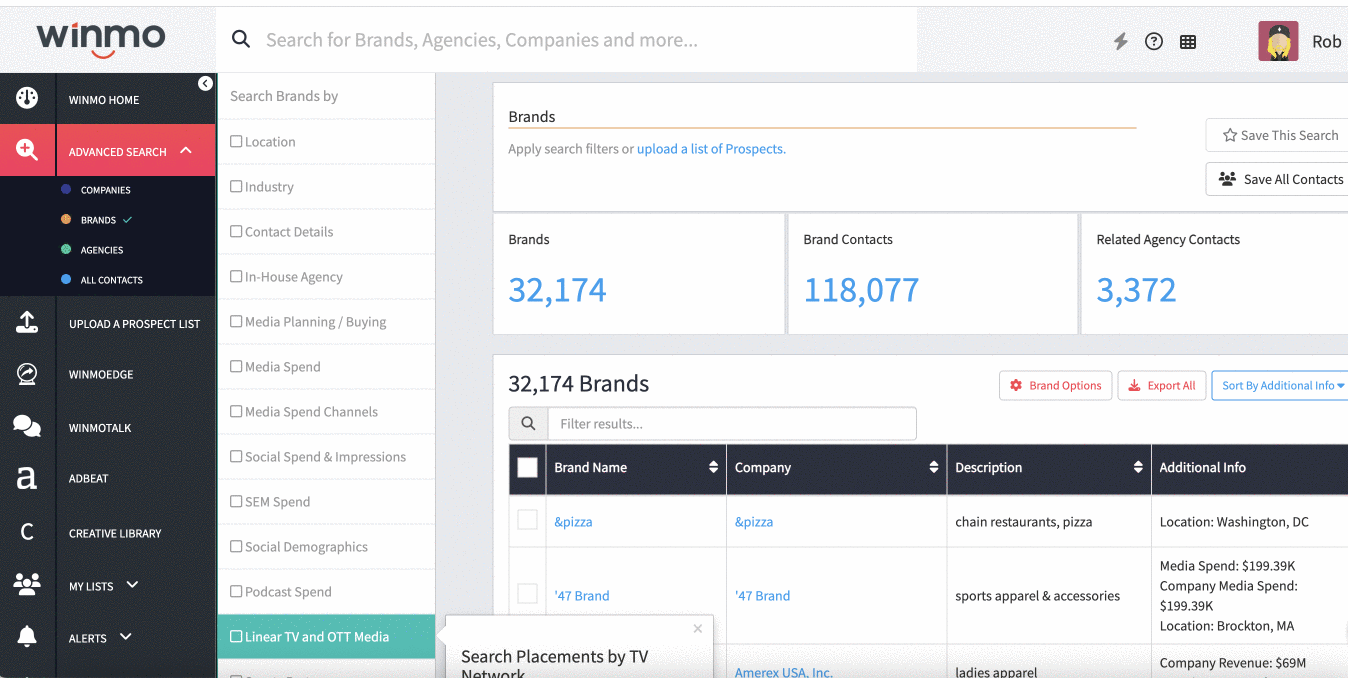Check the Contact Details filter checkbox
The image size is (1348, 678).
click(236, 231)
